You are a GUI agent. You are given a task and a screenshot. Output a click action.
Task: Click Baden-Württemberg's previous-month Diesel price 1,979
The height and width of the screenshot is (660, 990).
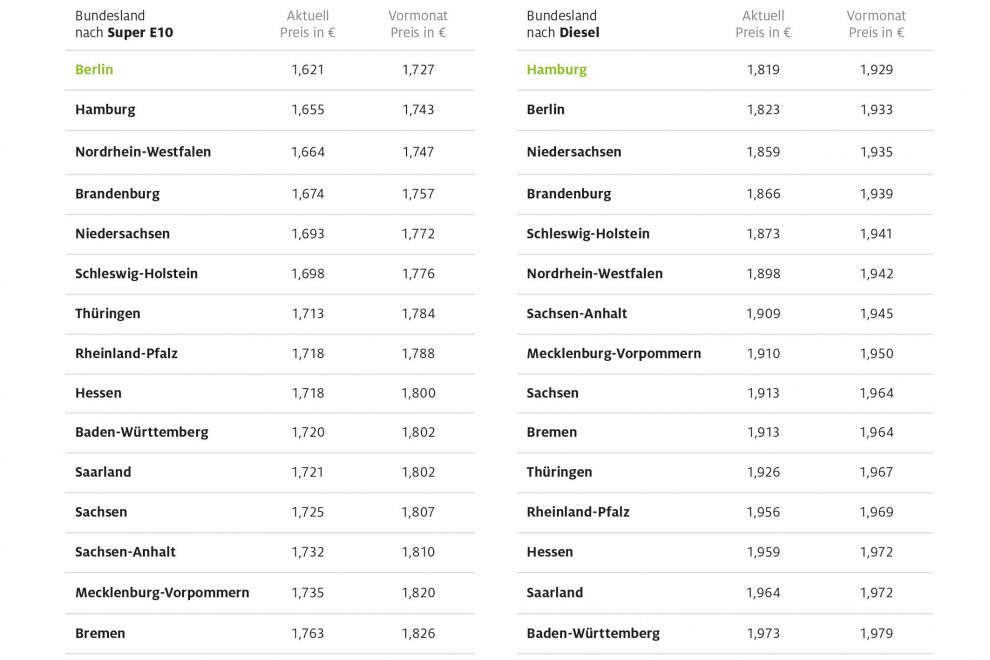pos(876,633)
